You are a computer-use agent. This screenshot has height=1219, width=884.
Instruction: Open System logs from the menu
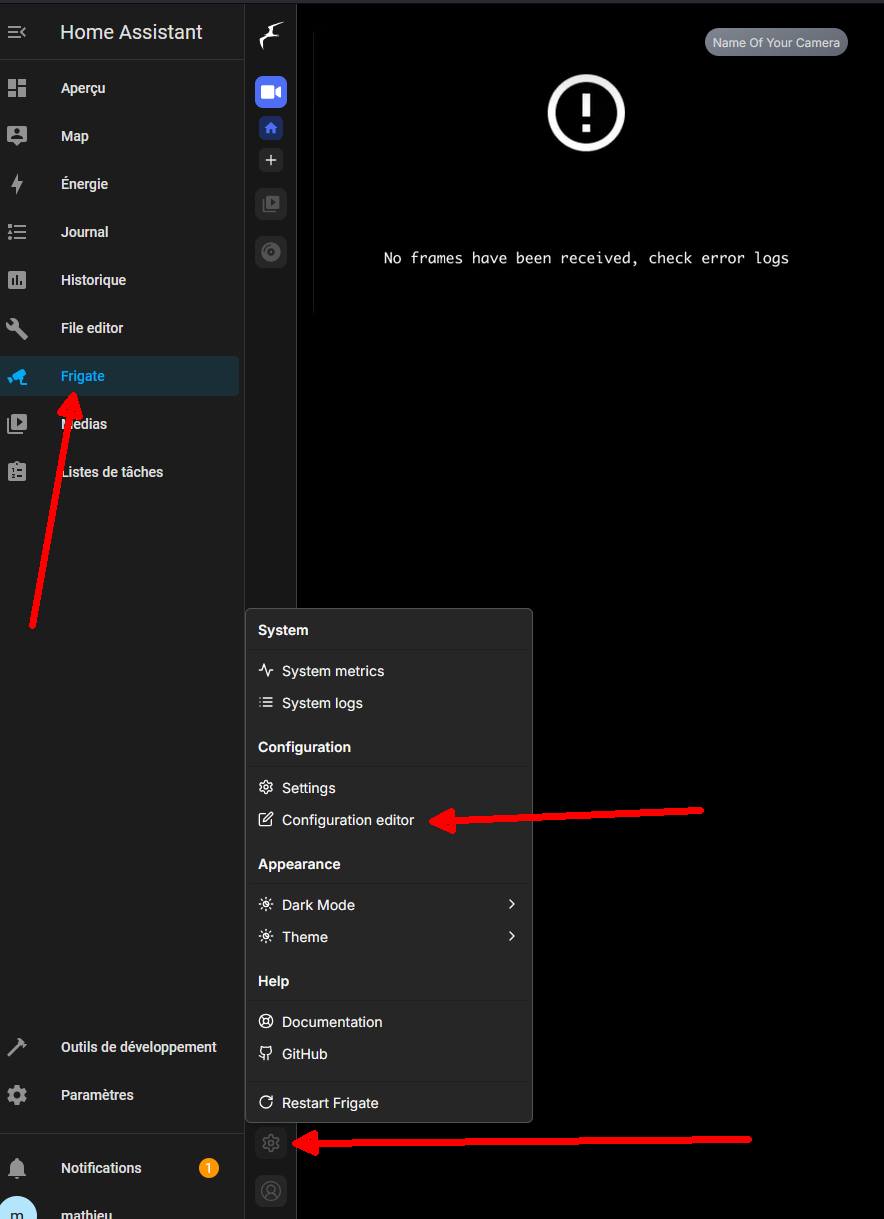point(388,703)
